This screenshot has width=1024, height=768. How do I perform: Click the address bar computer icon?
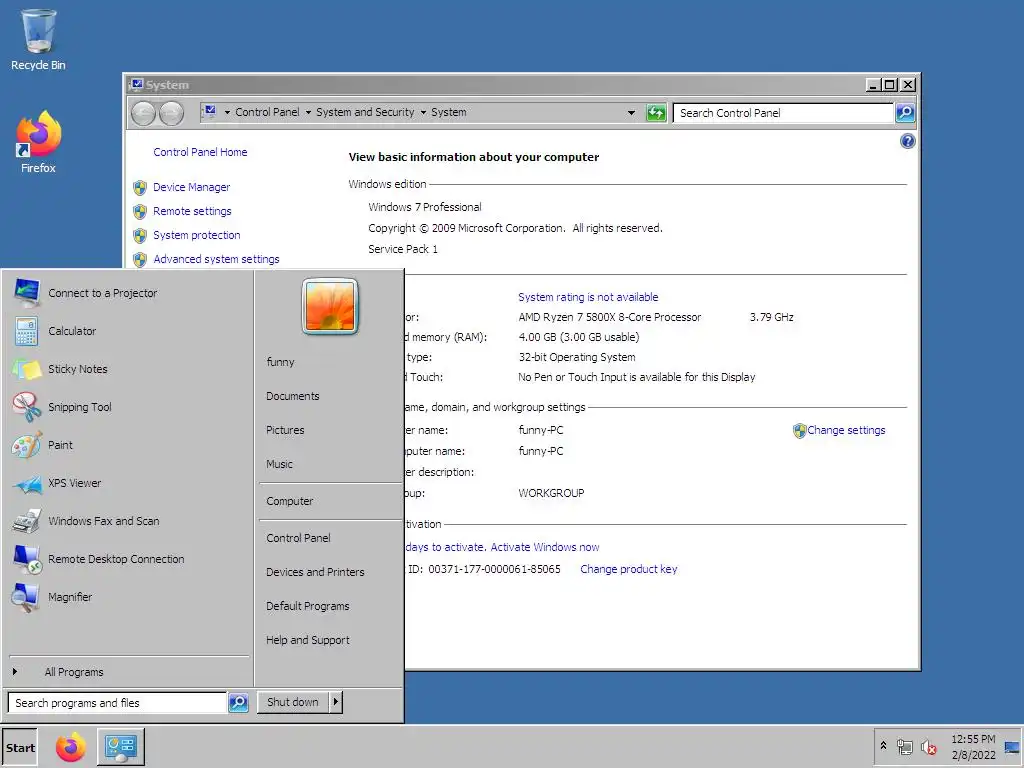pos(210,112)
